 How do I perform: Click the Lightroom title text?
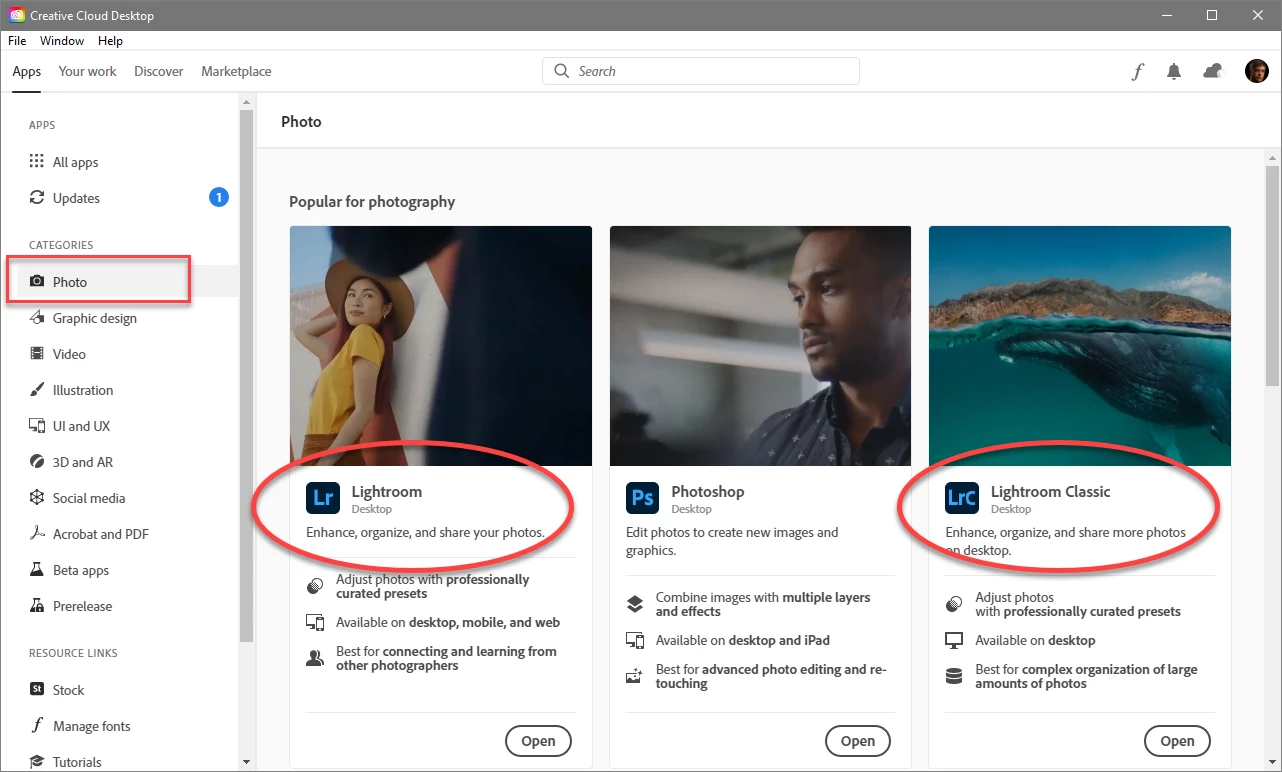click(x=387, y=491)
